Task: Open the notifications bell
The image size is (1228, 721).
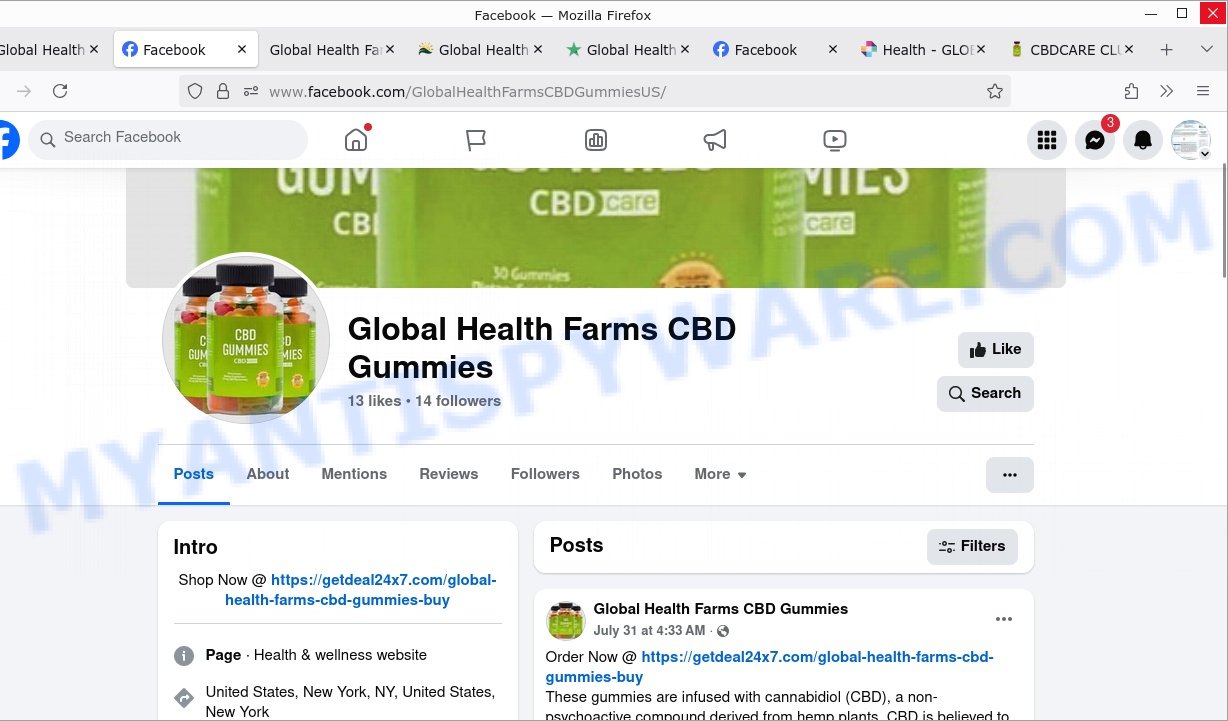Action: 1143,141
